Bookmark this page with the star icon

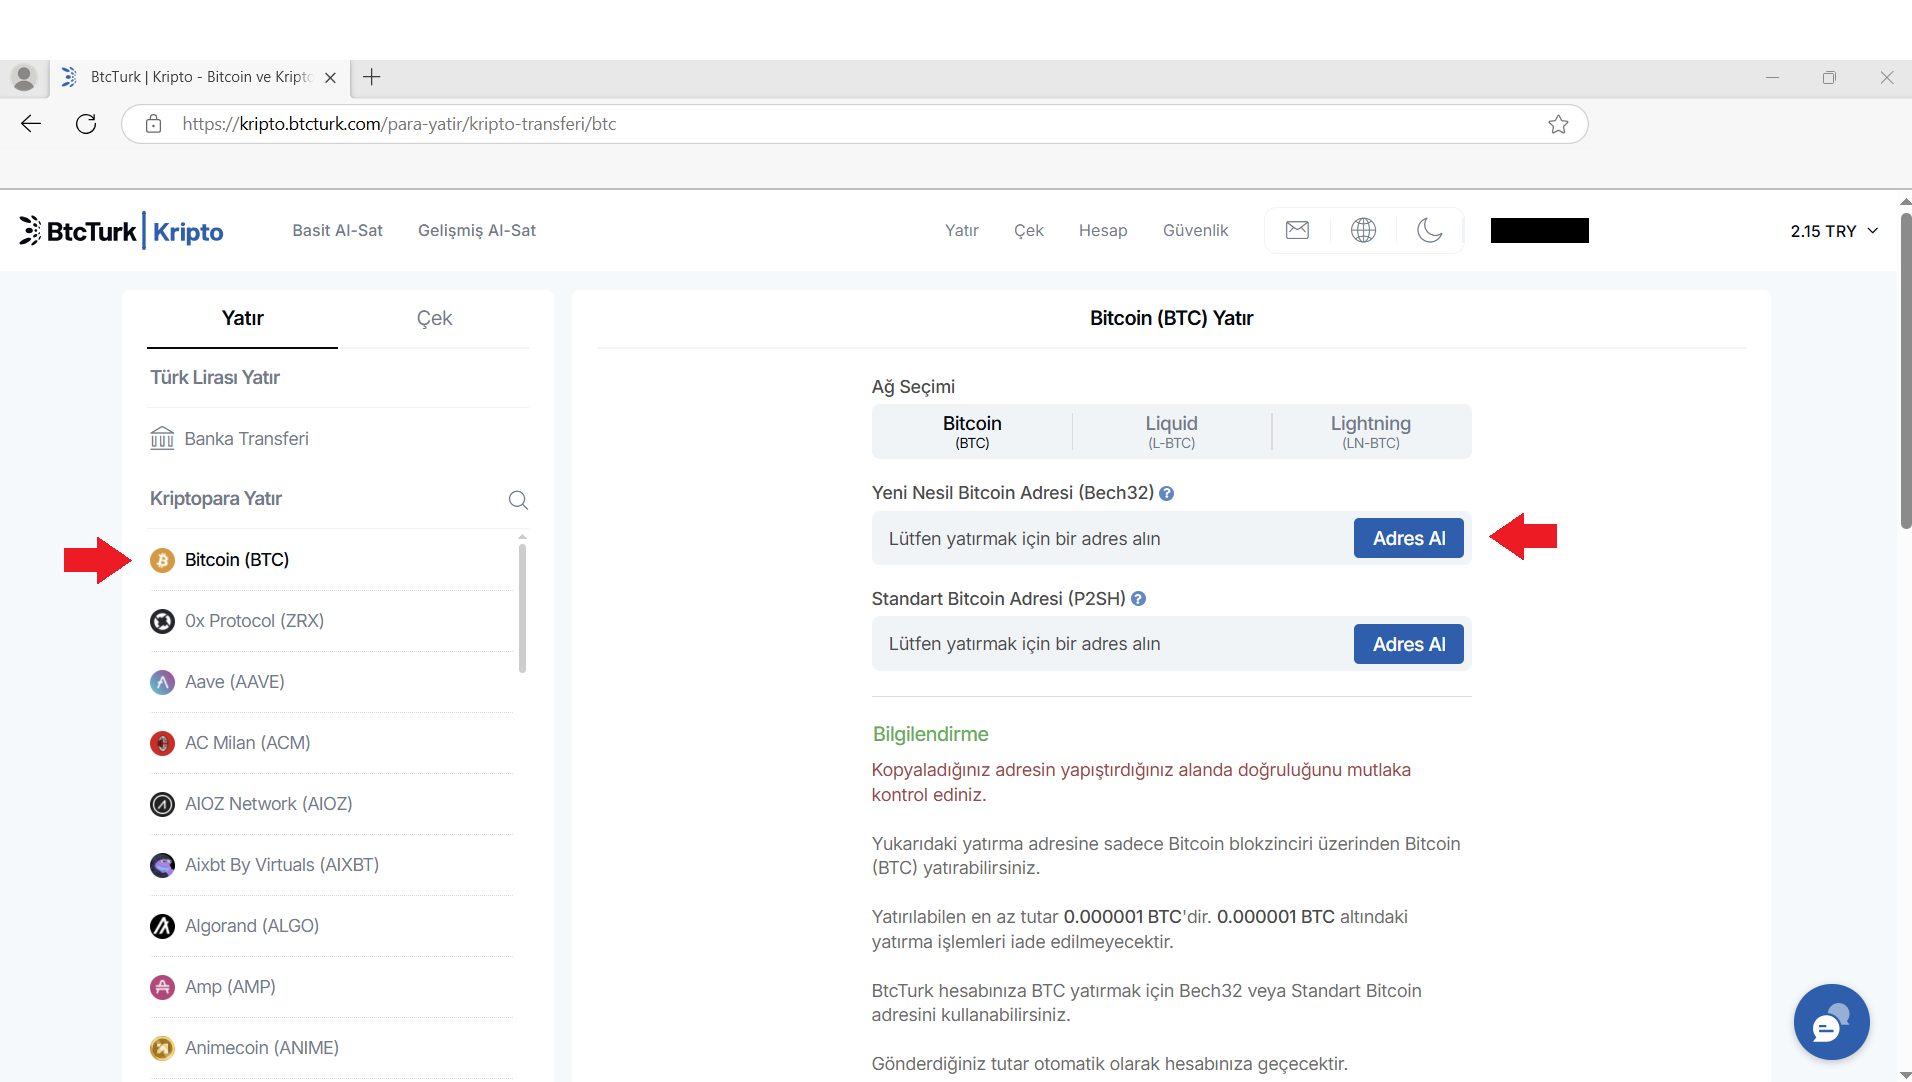pyautogui.click(x=1557, y=124)
